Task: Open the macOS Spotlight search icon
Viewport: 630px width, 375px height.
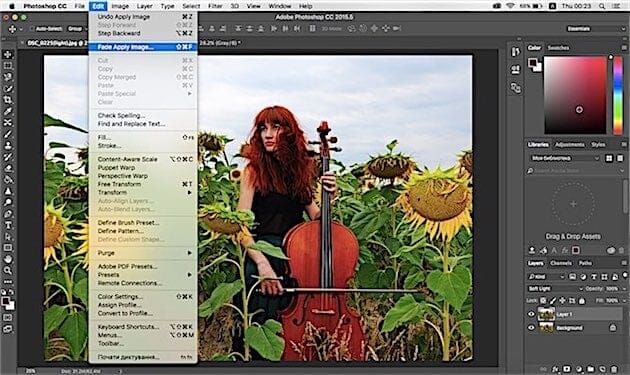Action: coord(601,6)
